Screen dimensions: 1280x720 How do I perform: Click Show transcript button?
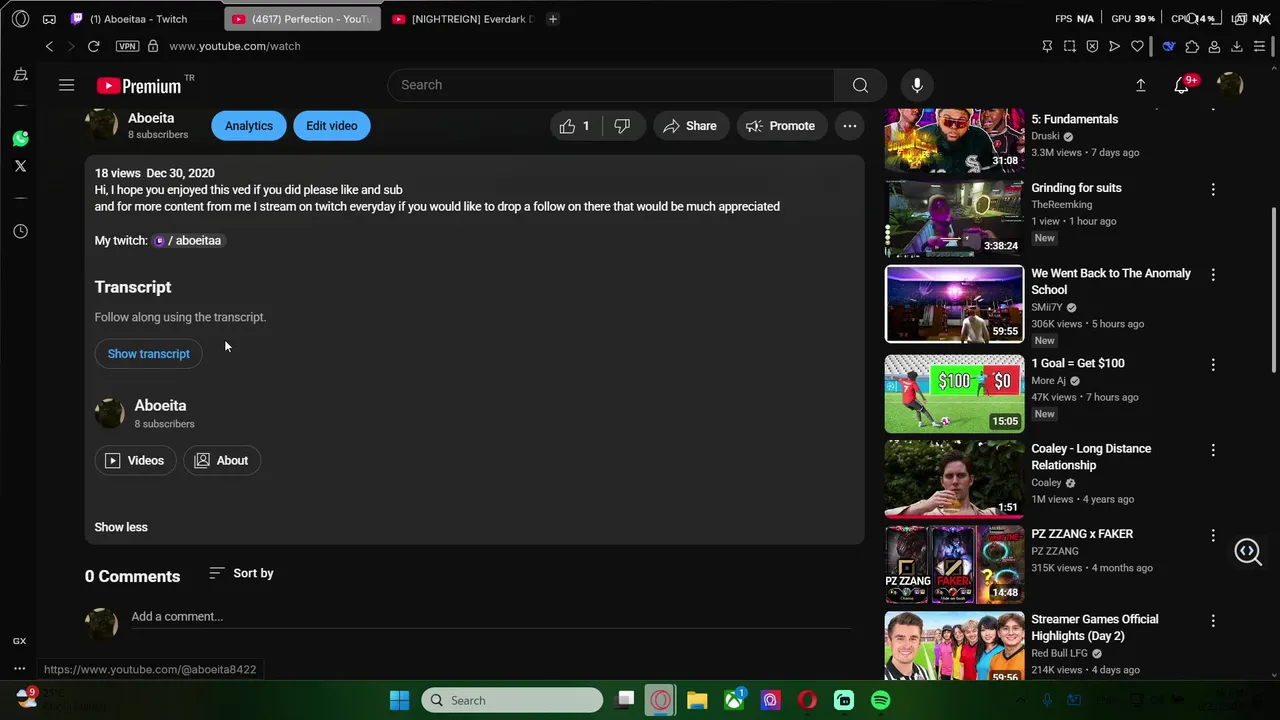[149, 354]
